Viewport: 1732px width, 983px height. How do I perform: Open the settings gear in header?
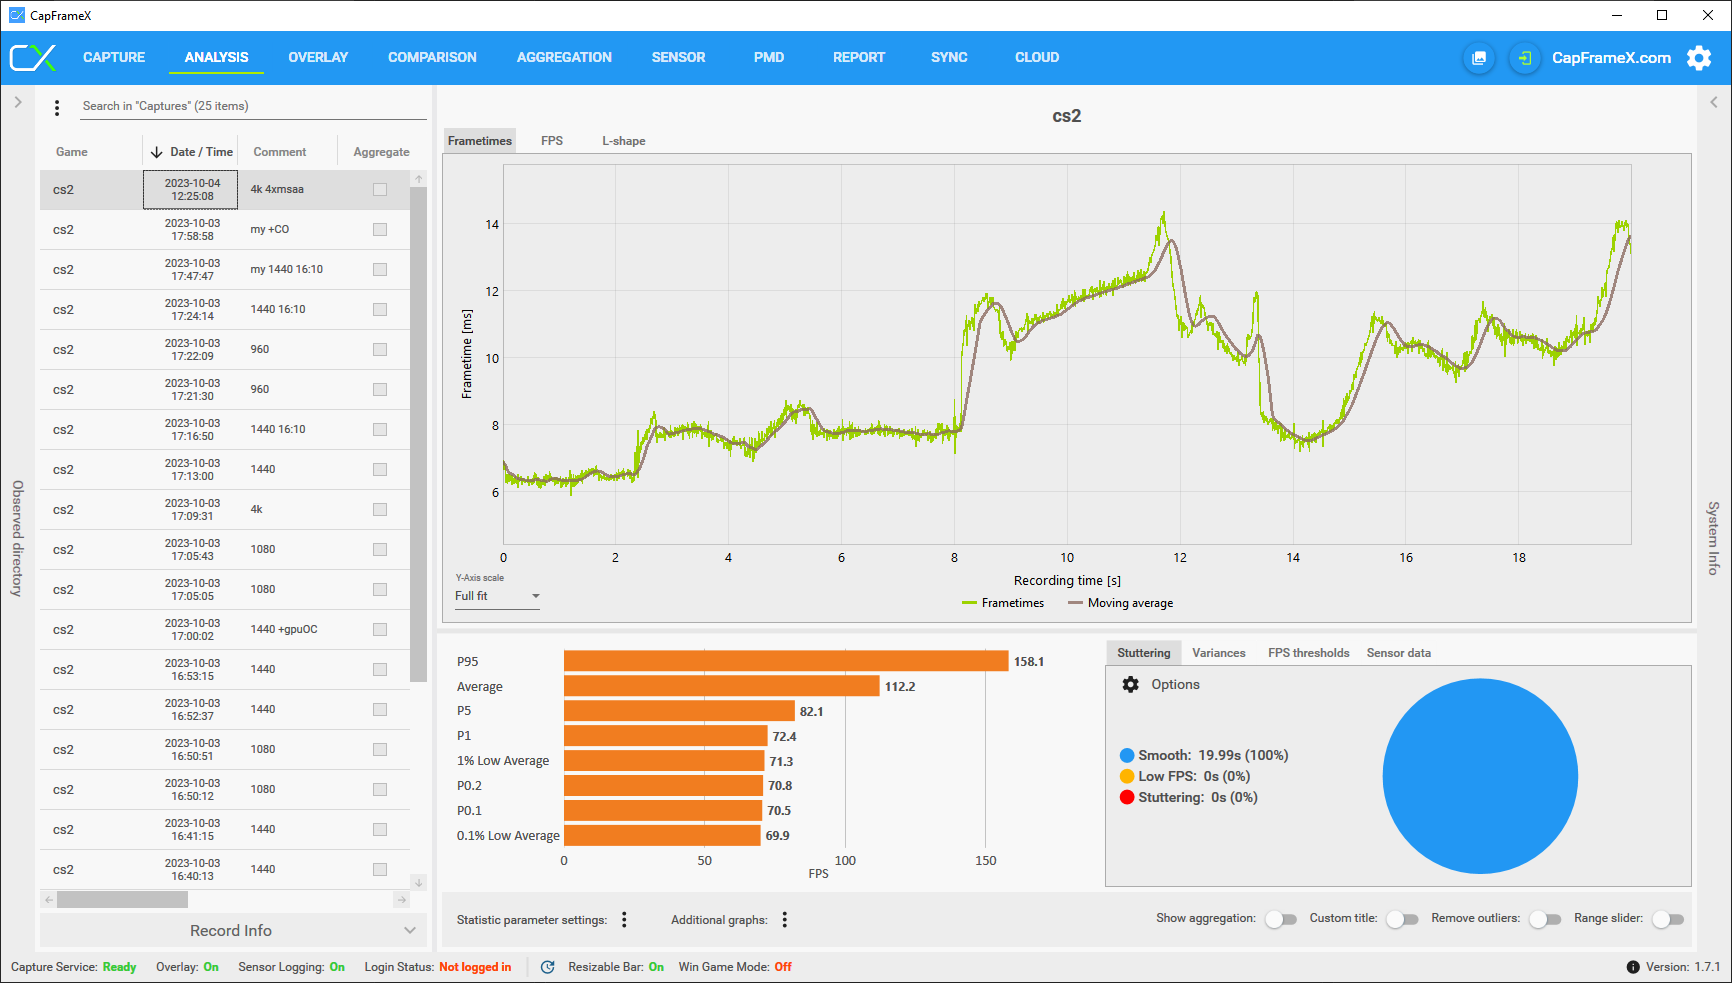point(1699,58)
